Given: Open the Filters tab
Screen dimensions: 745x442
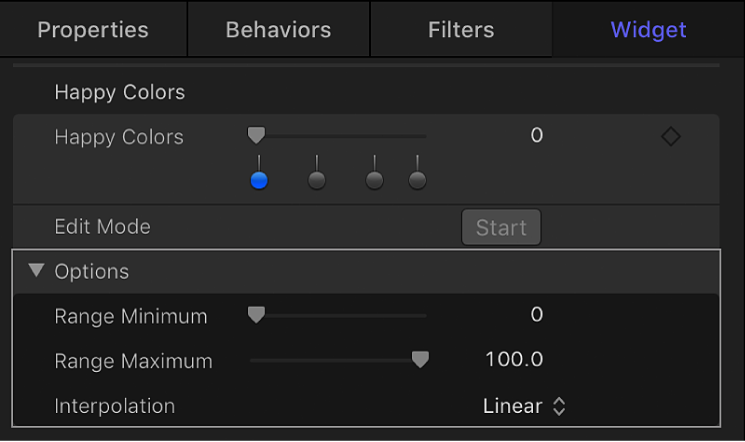Looking at the screenshot, I should pyautogui.click(x=461, y=30).
